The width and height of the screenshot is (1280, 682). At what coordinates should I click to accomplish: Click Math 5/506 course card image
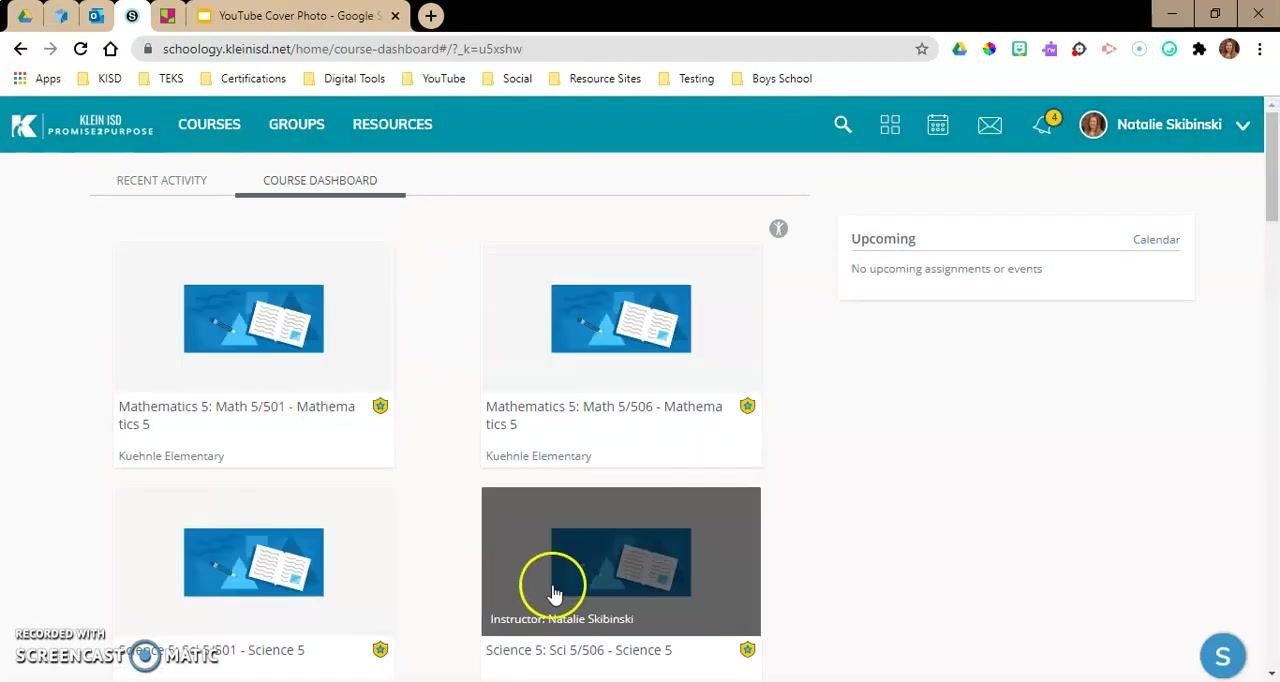621,318
